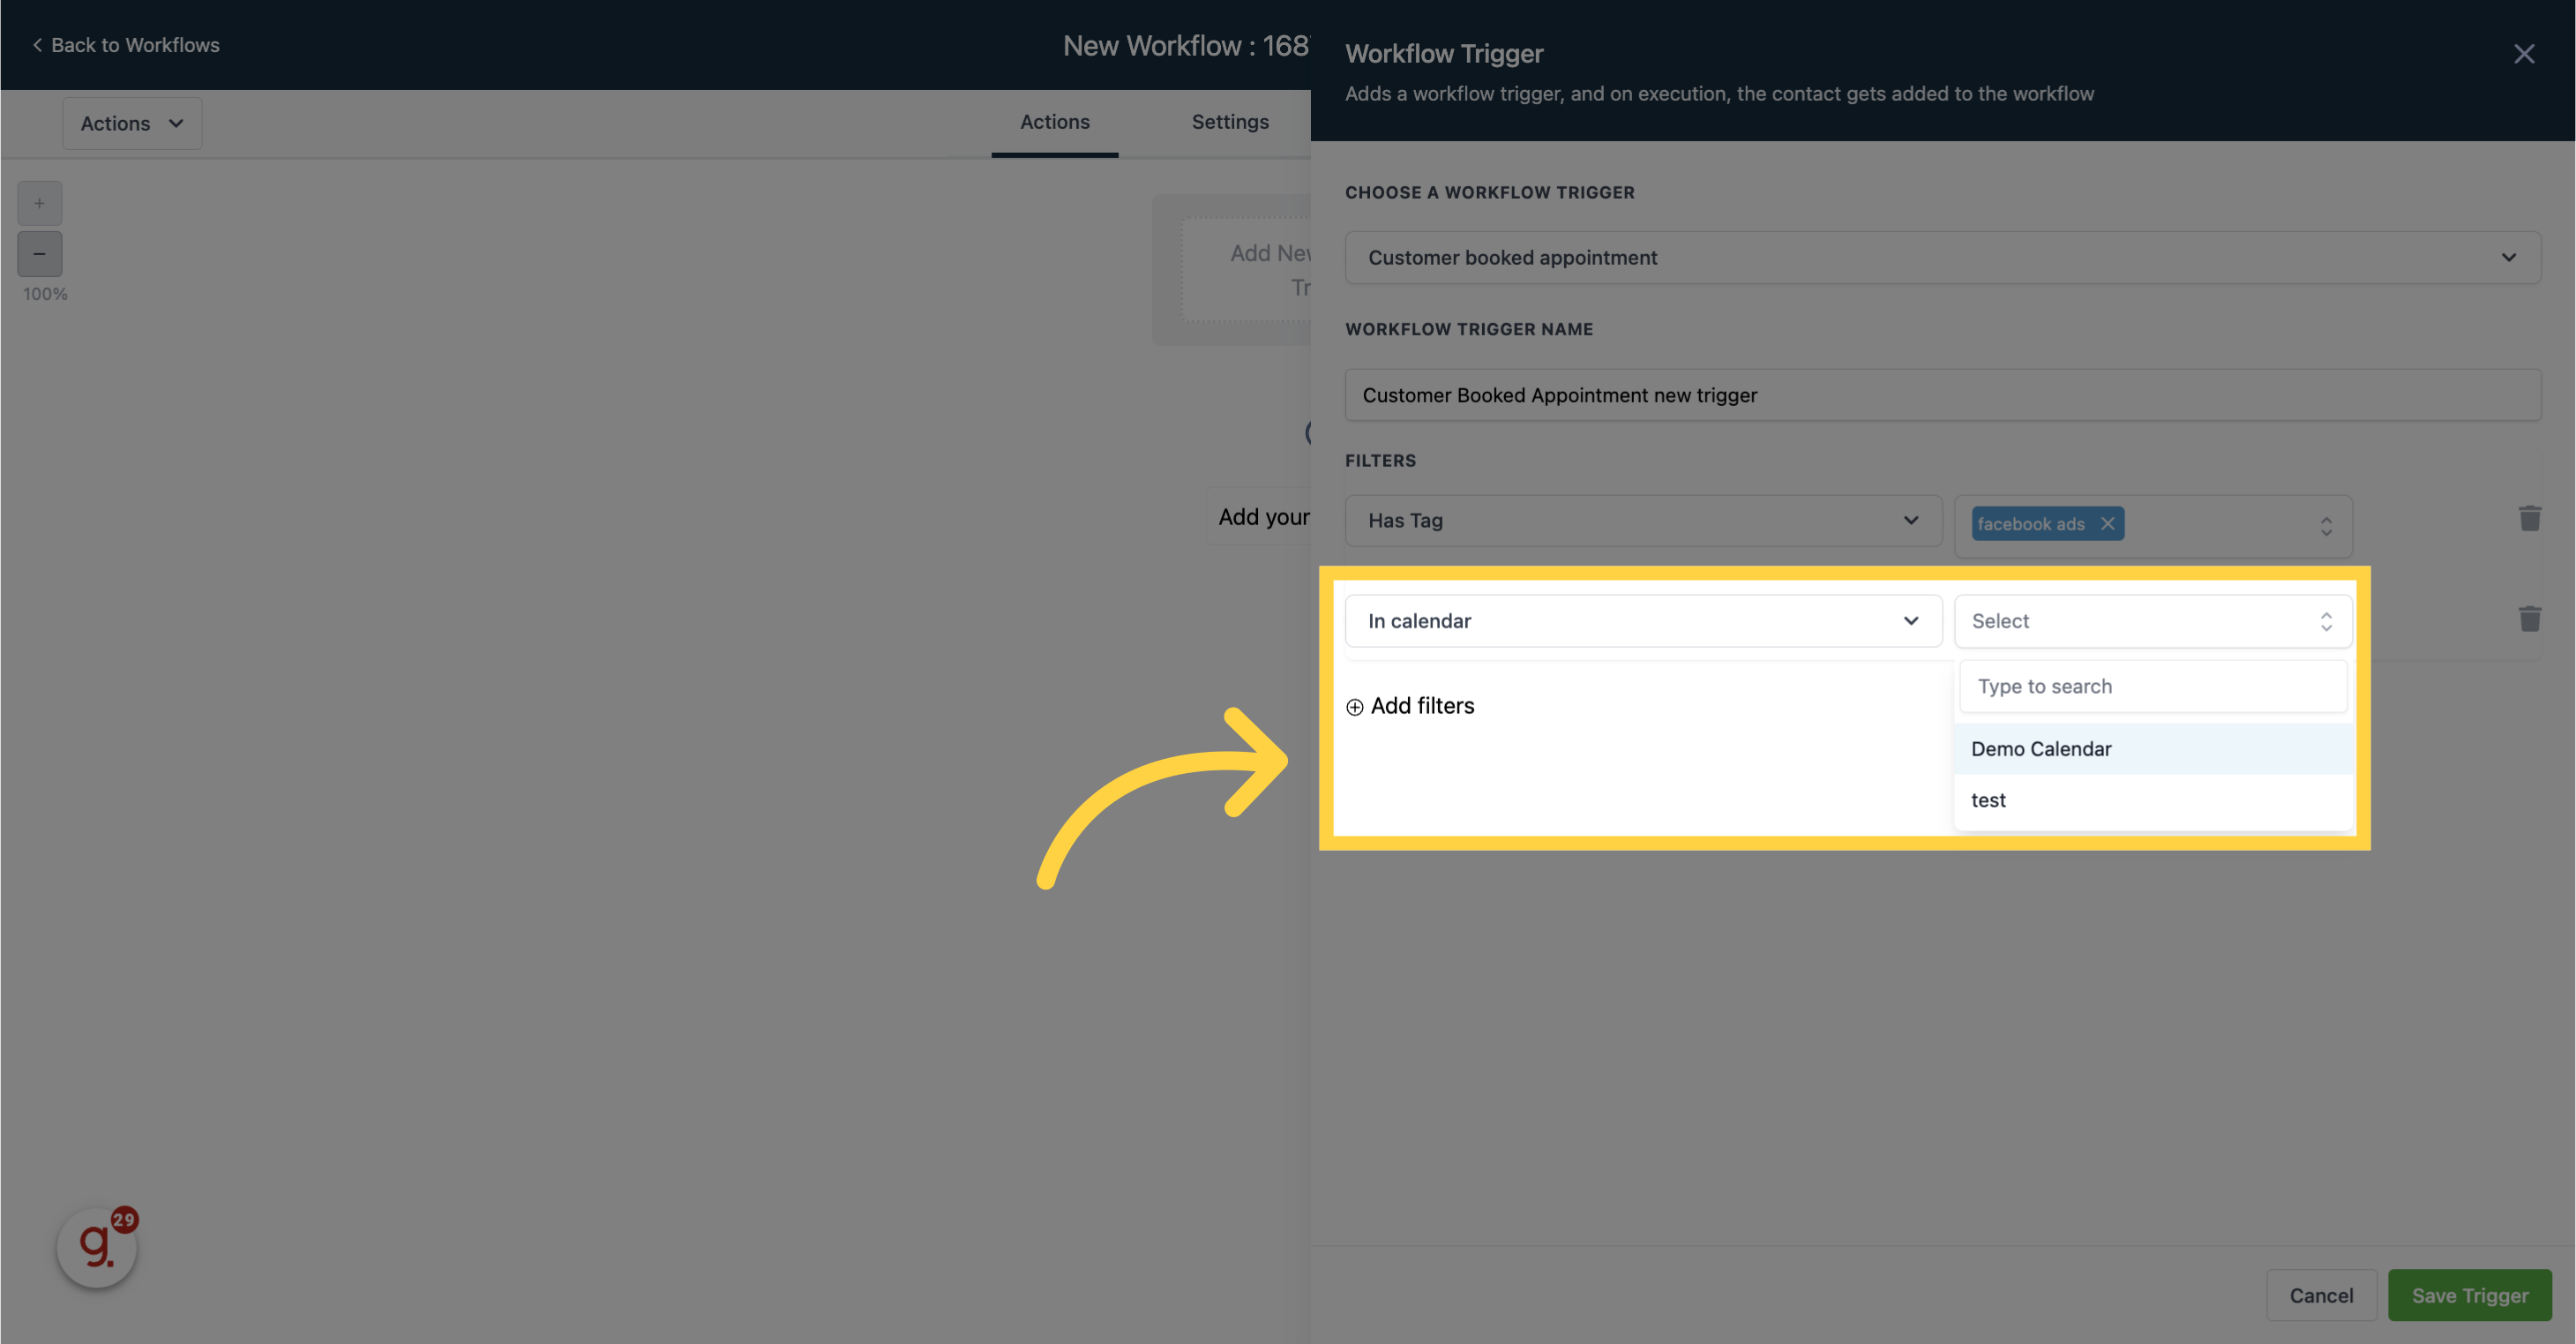Screen dimensions: 2576x1344
Task: Click the Add filters plus icon
Action: click(x=1354, y=705)
